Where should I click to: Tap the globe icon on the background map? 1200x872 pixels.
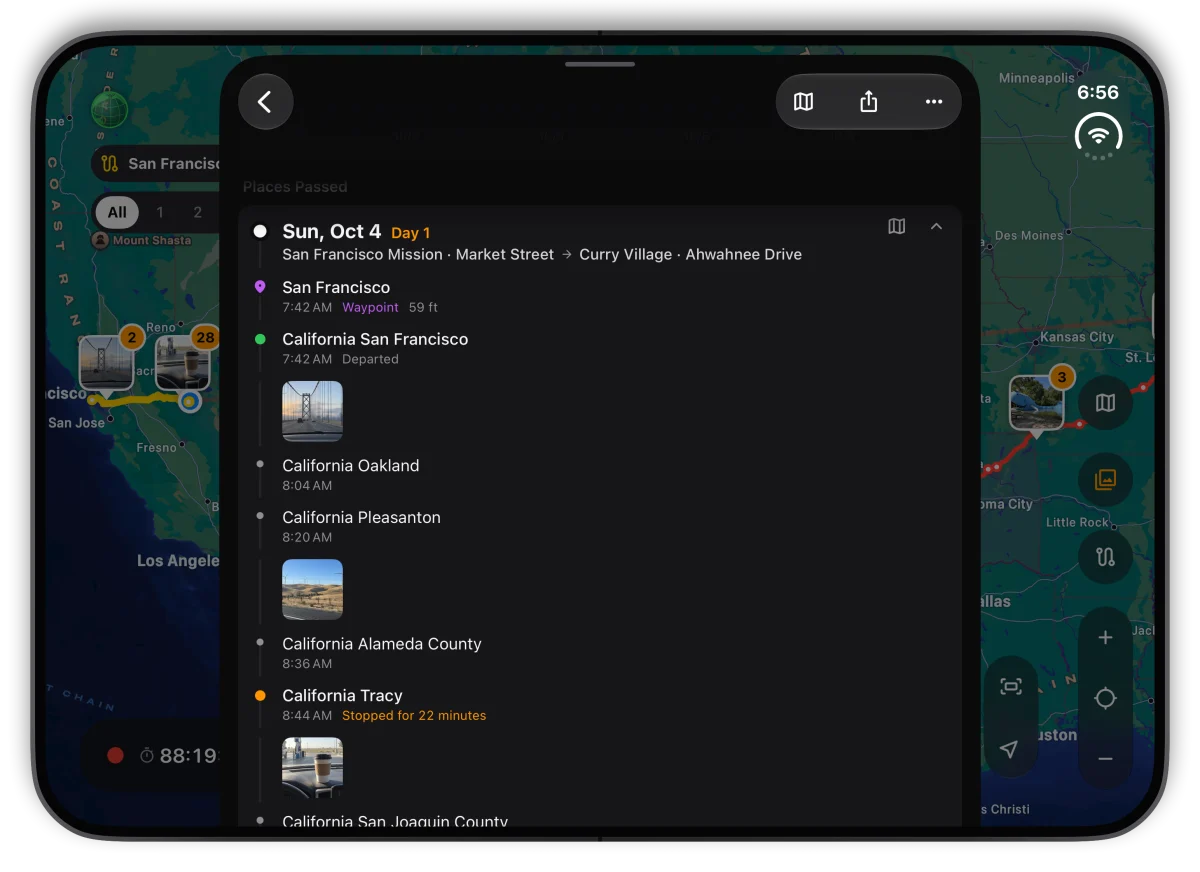(109, 109)
